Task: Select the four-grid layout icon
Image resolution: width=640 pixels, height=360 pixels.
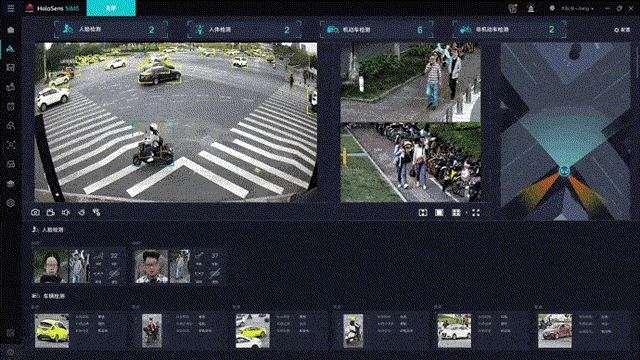Action: (x=456, y=213)
